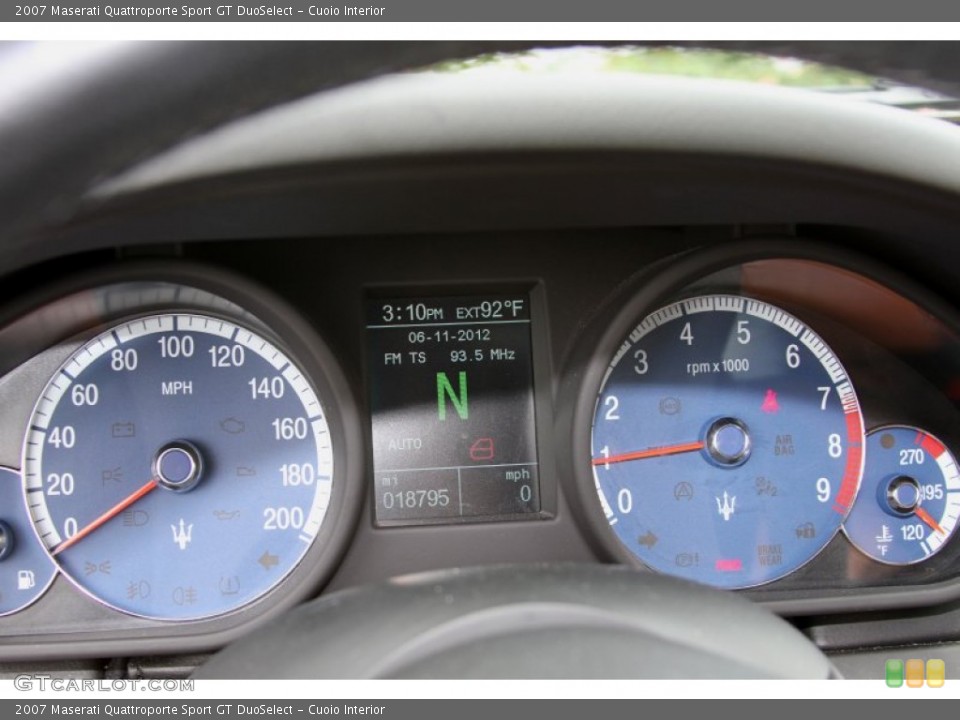Click the electric parking brake lock icon
Screen dimensions: 960x720
(805, 530)
